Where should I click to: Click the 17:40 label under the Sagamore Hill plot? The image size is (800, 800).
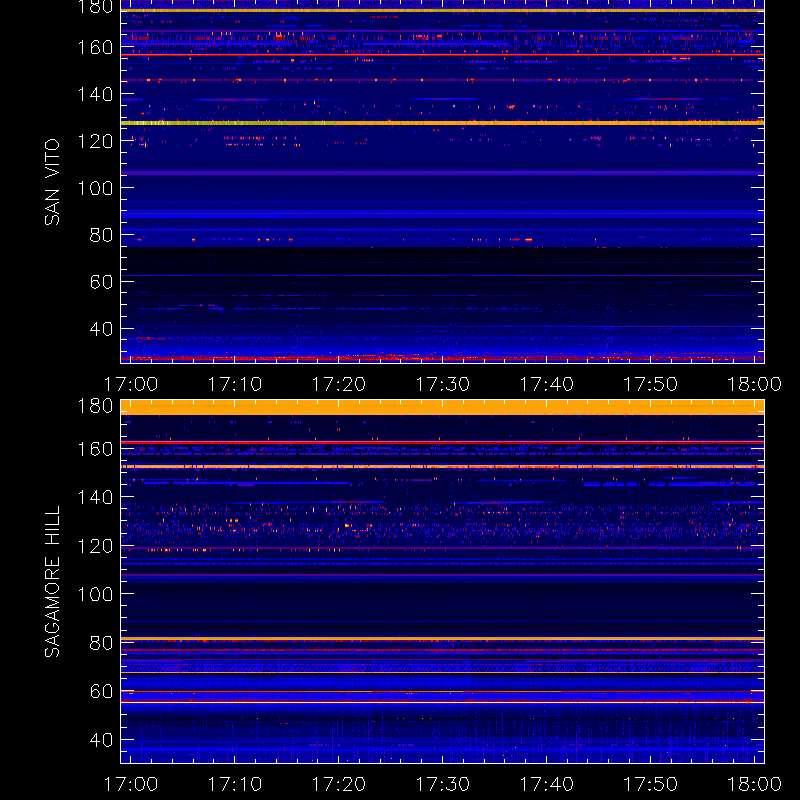pos(546,784)
